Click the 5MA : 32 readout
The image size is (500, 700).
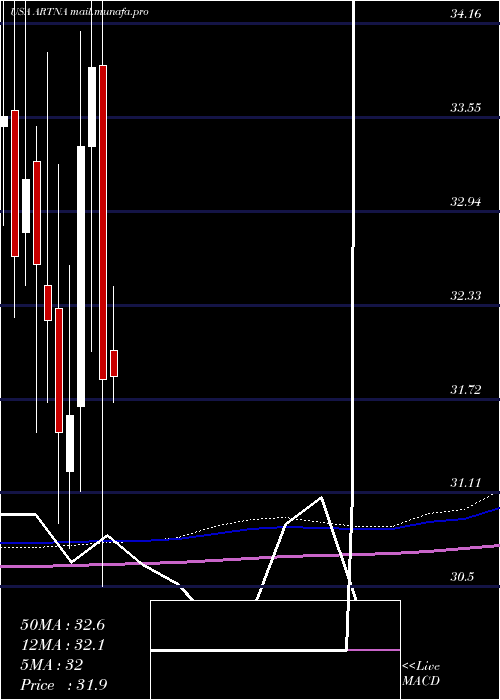[x=51, y=665]
